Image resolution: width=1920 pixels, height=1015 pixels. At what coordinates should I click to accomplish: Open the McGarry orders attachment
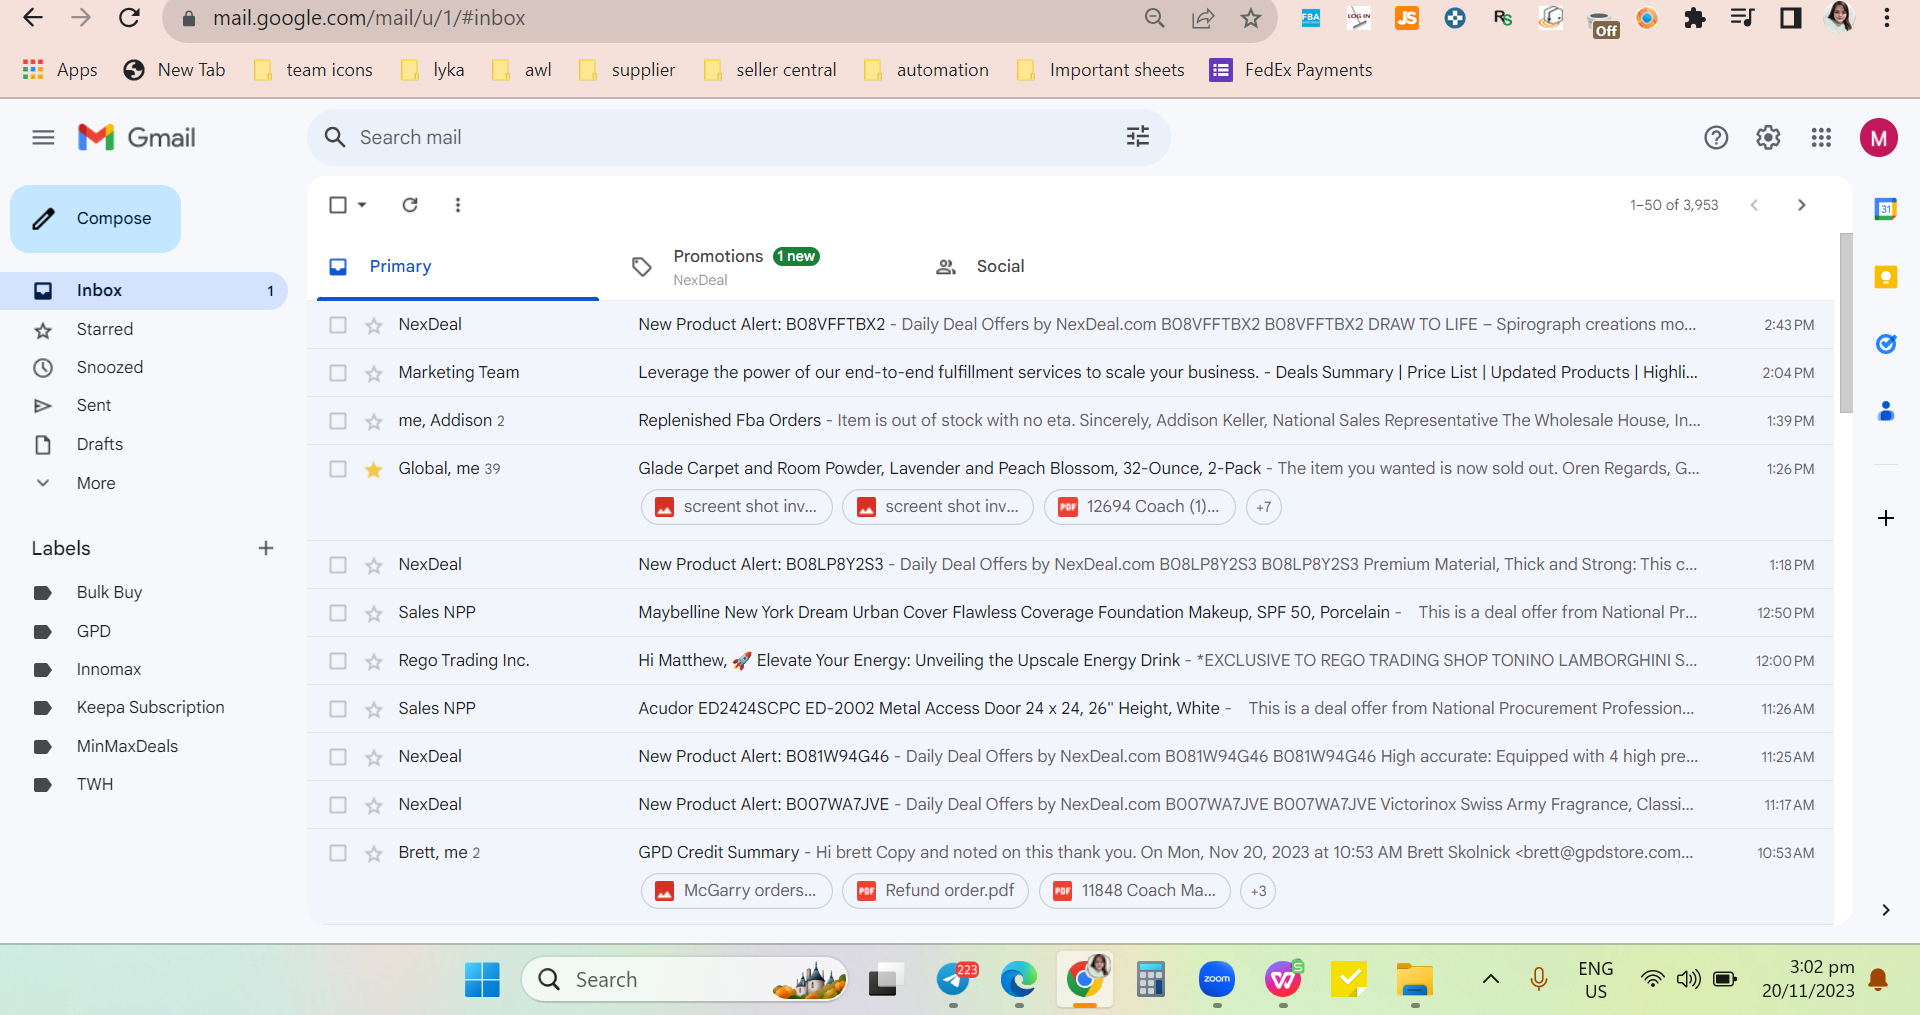pyautogui.click(x=737, y=891)
